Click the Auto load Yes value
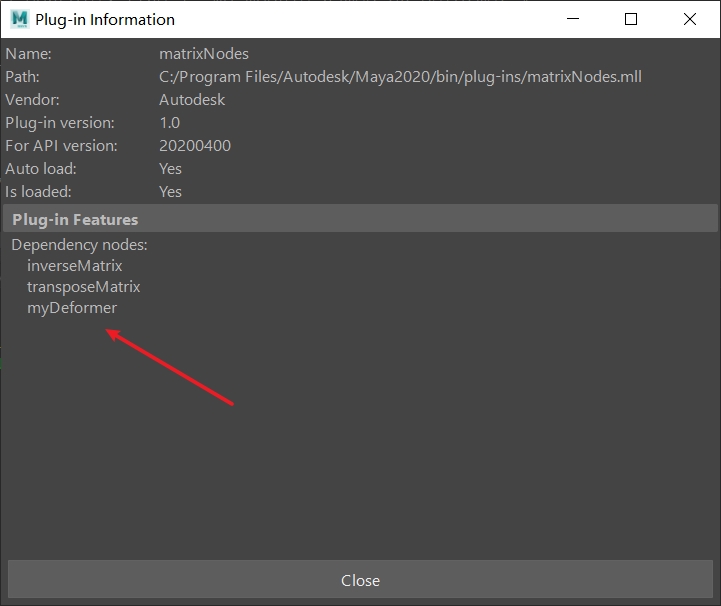This screenshot has width=721, height=606. coord(170,169)
